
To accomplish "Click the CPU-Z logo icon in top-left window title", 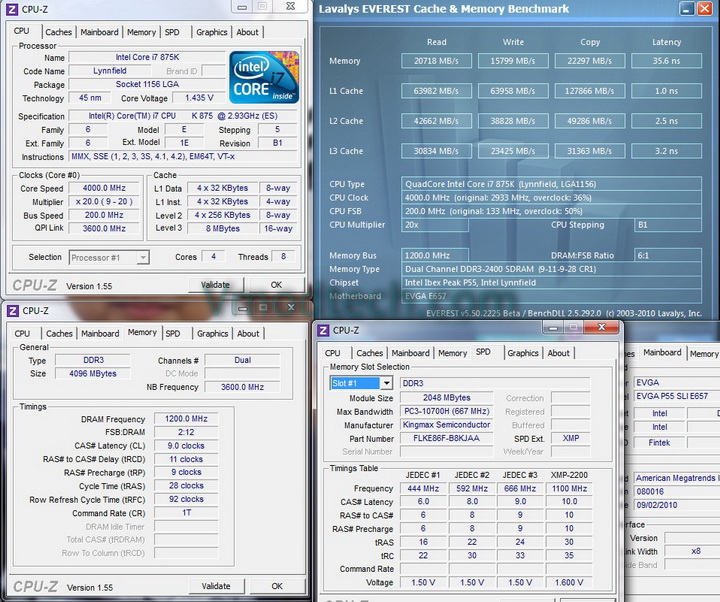I will (x=12, y=9).
